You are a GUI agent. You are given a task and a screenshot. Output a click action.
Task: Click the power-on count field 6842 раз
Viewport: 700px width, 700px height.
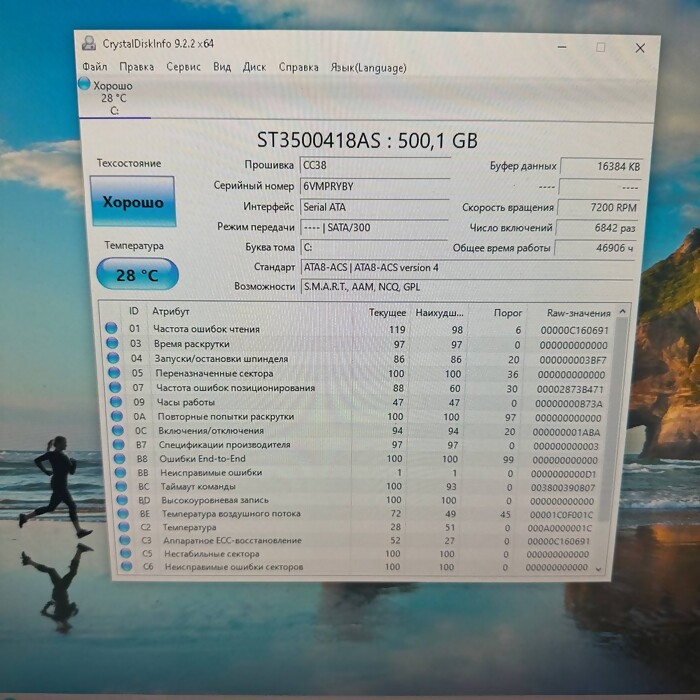click(597, 228)
